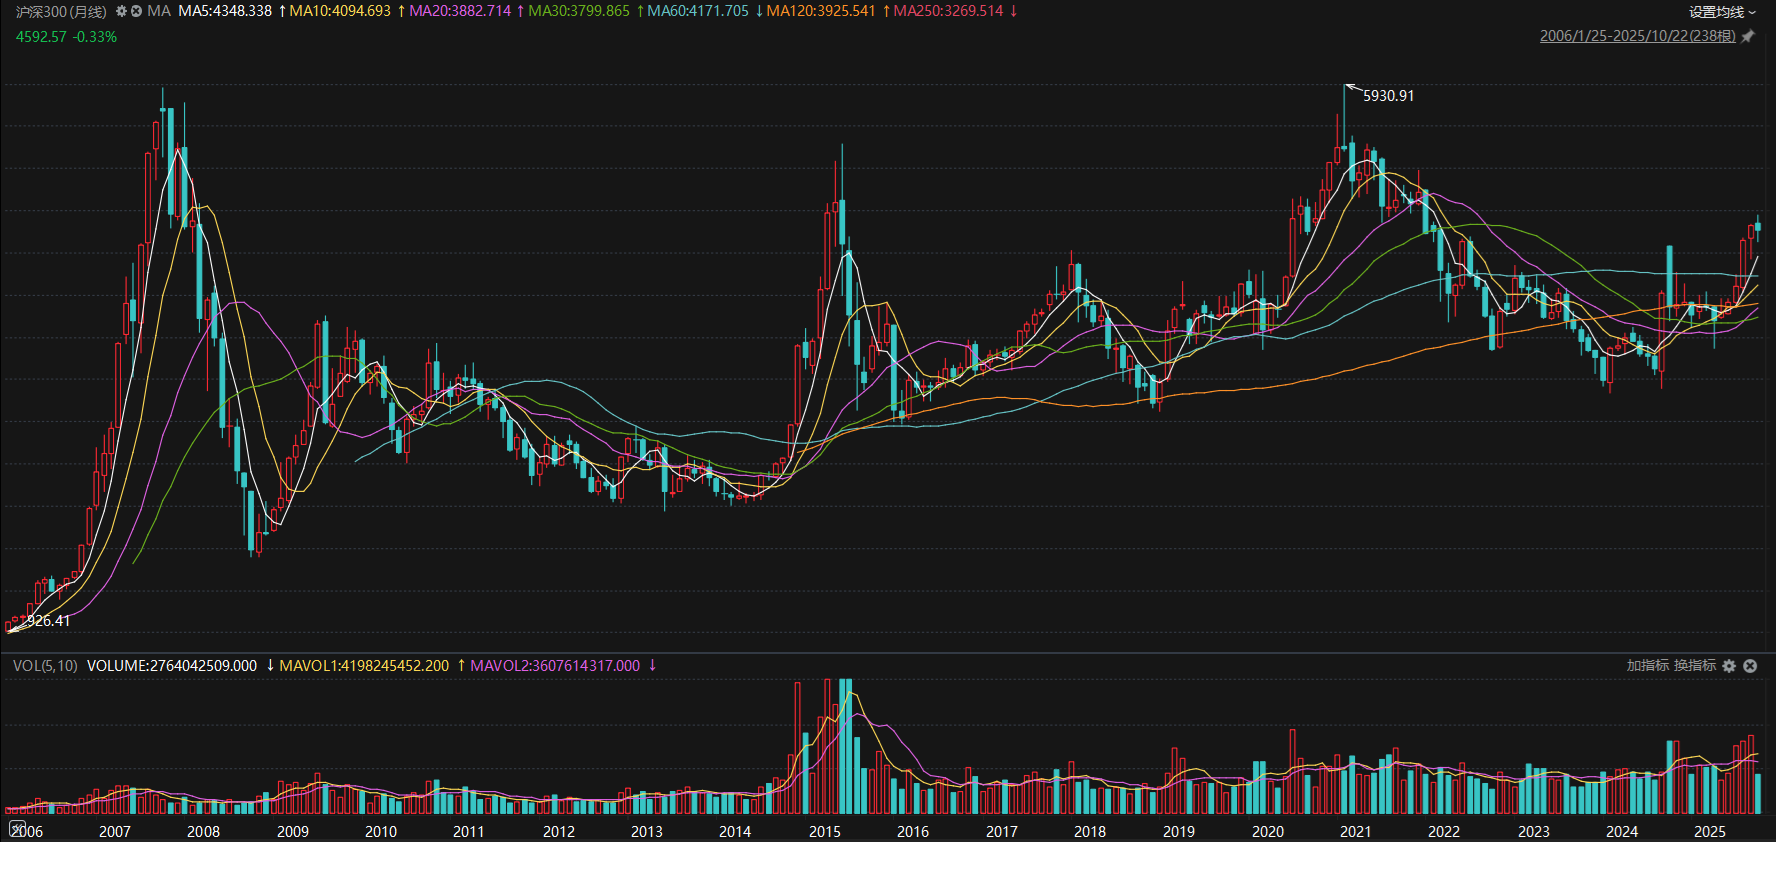Select the MAVOL1 volume average label
Image resolution: width=1776 pixels, height=879 pixels.
(364, 666)
